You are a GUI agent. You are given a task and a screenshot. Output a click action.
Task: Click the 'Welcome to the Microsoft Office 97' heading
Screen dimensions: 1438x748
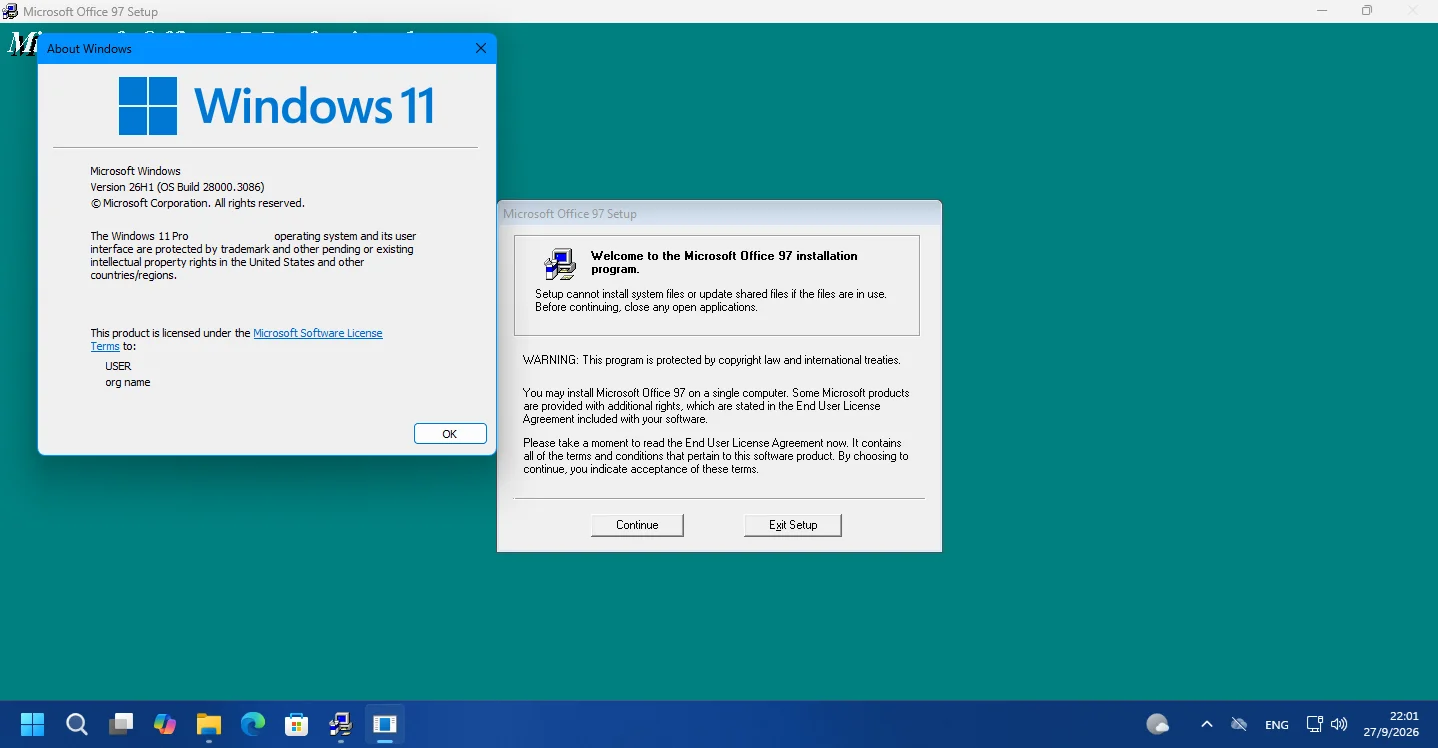724,262
